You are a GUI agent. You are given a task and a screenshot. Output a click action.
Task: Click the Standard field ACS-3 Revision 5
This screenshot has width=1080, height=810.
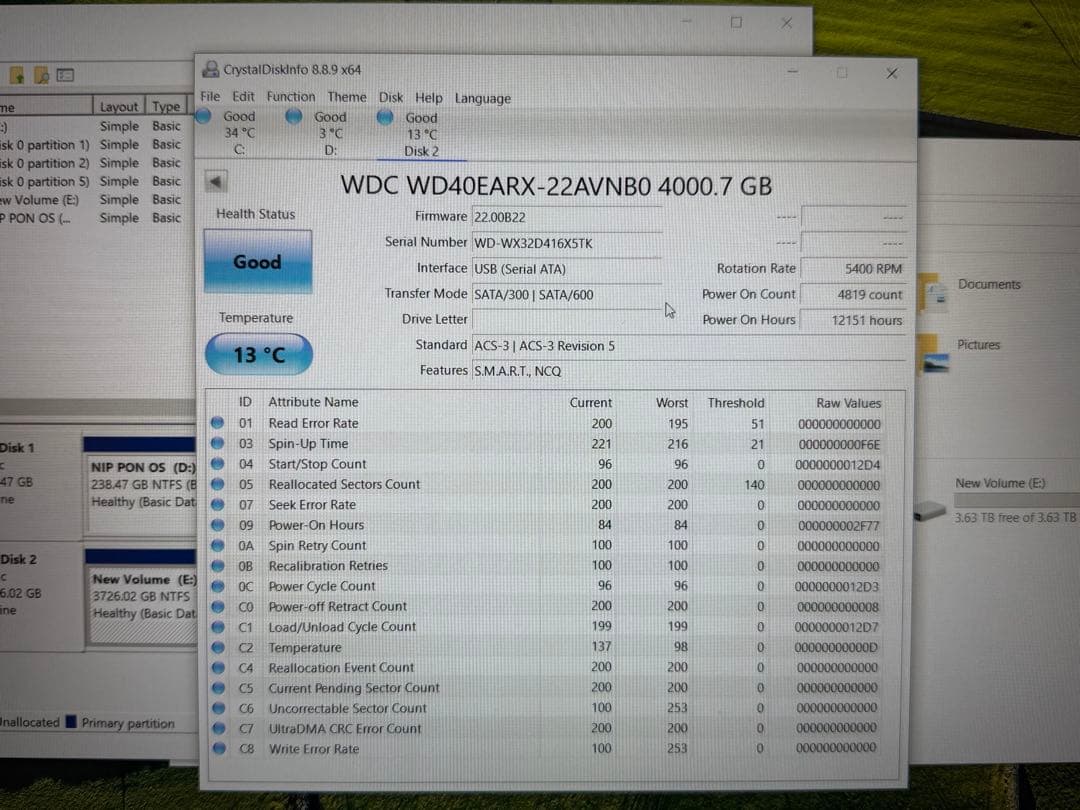point(689,346)
